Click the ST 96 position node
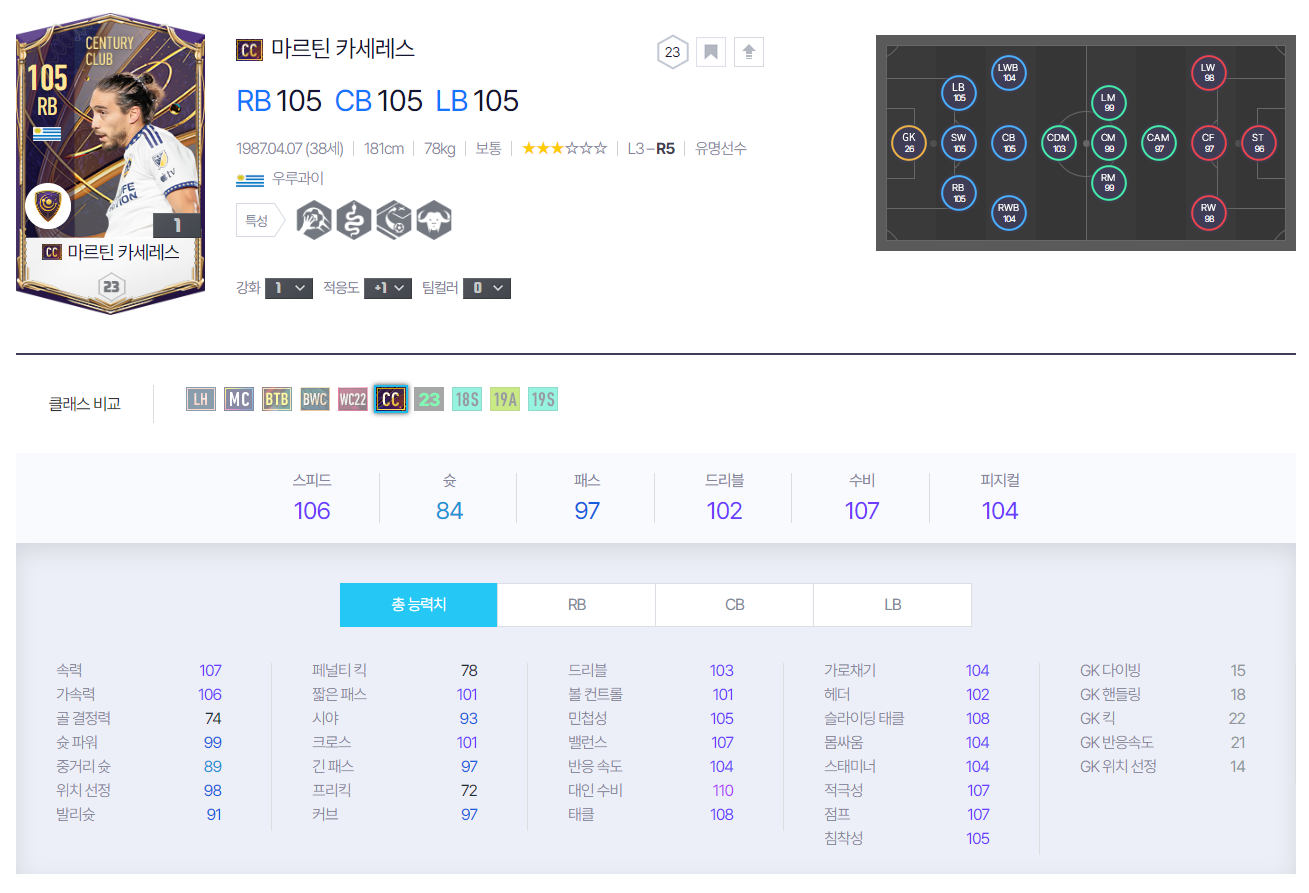Screen dimensions: 1309x893 tap(1258, 143)
